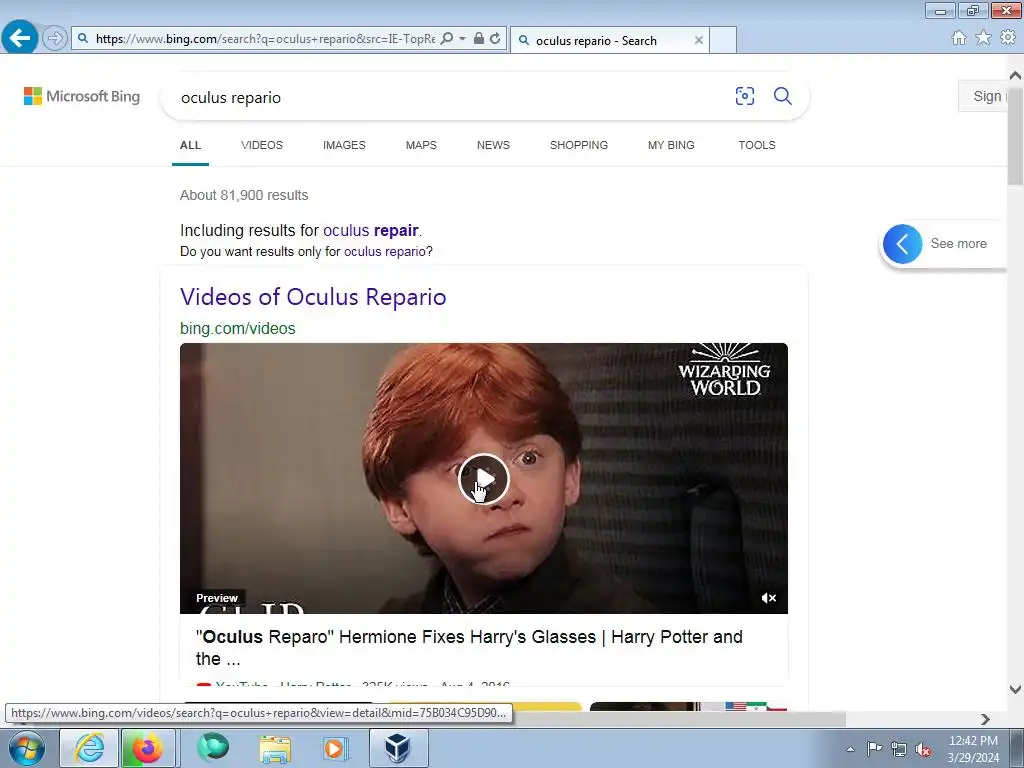Select the ALL results tab

(x=190, y=145)
